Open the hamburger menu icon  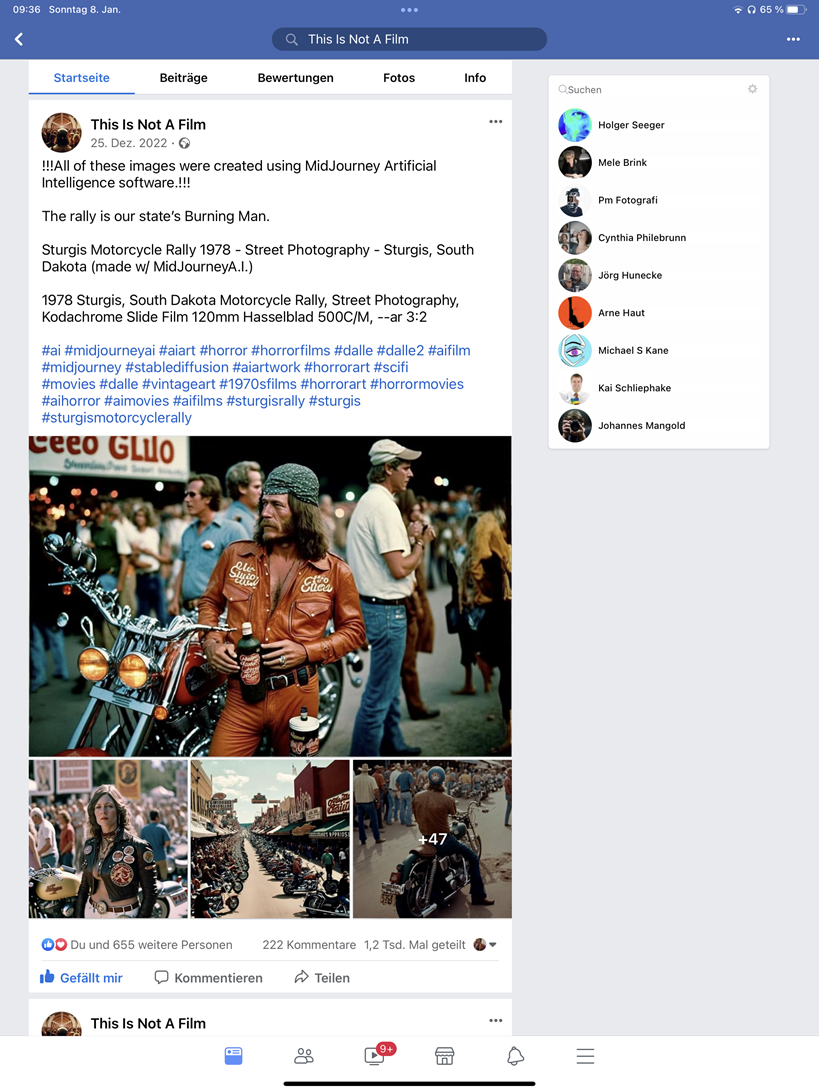[x=586, y=1056]
